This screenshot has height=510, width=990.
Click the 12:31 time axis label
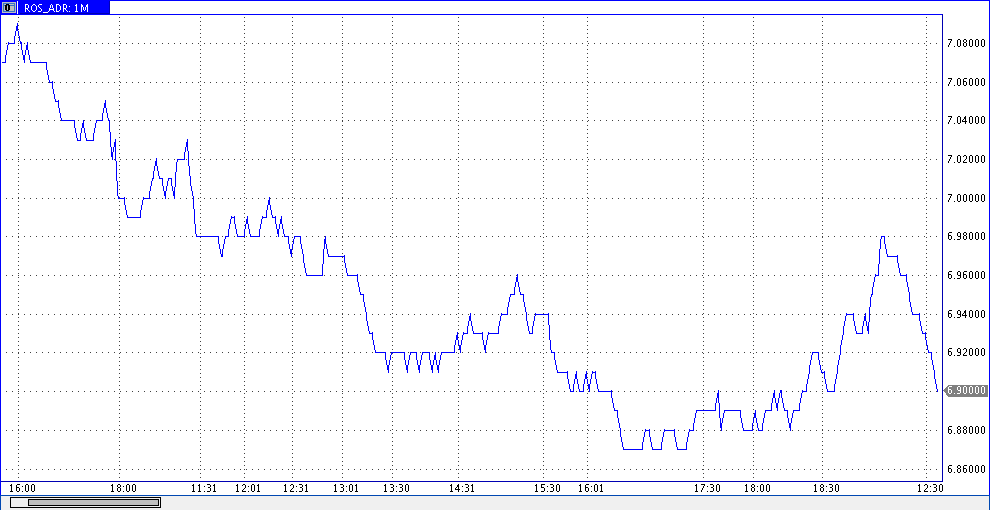(295, 489)
